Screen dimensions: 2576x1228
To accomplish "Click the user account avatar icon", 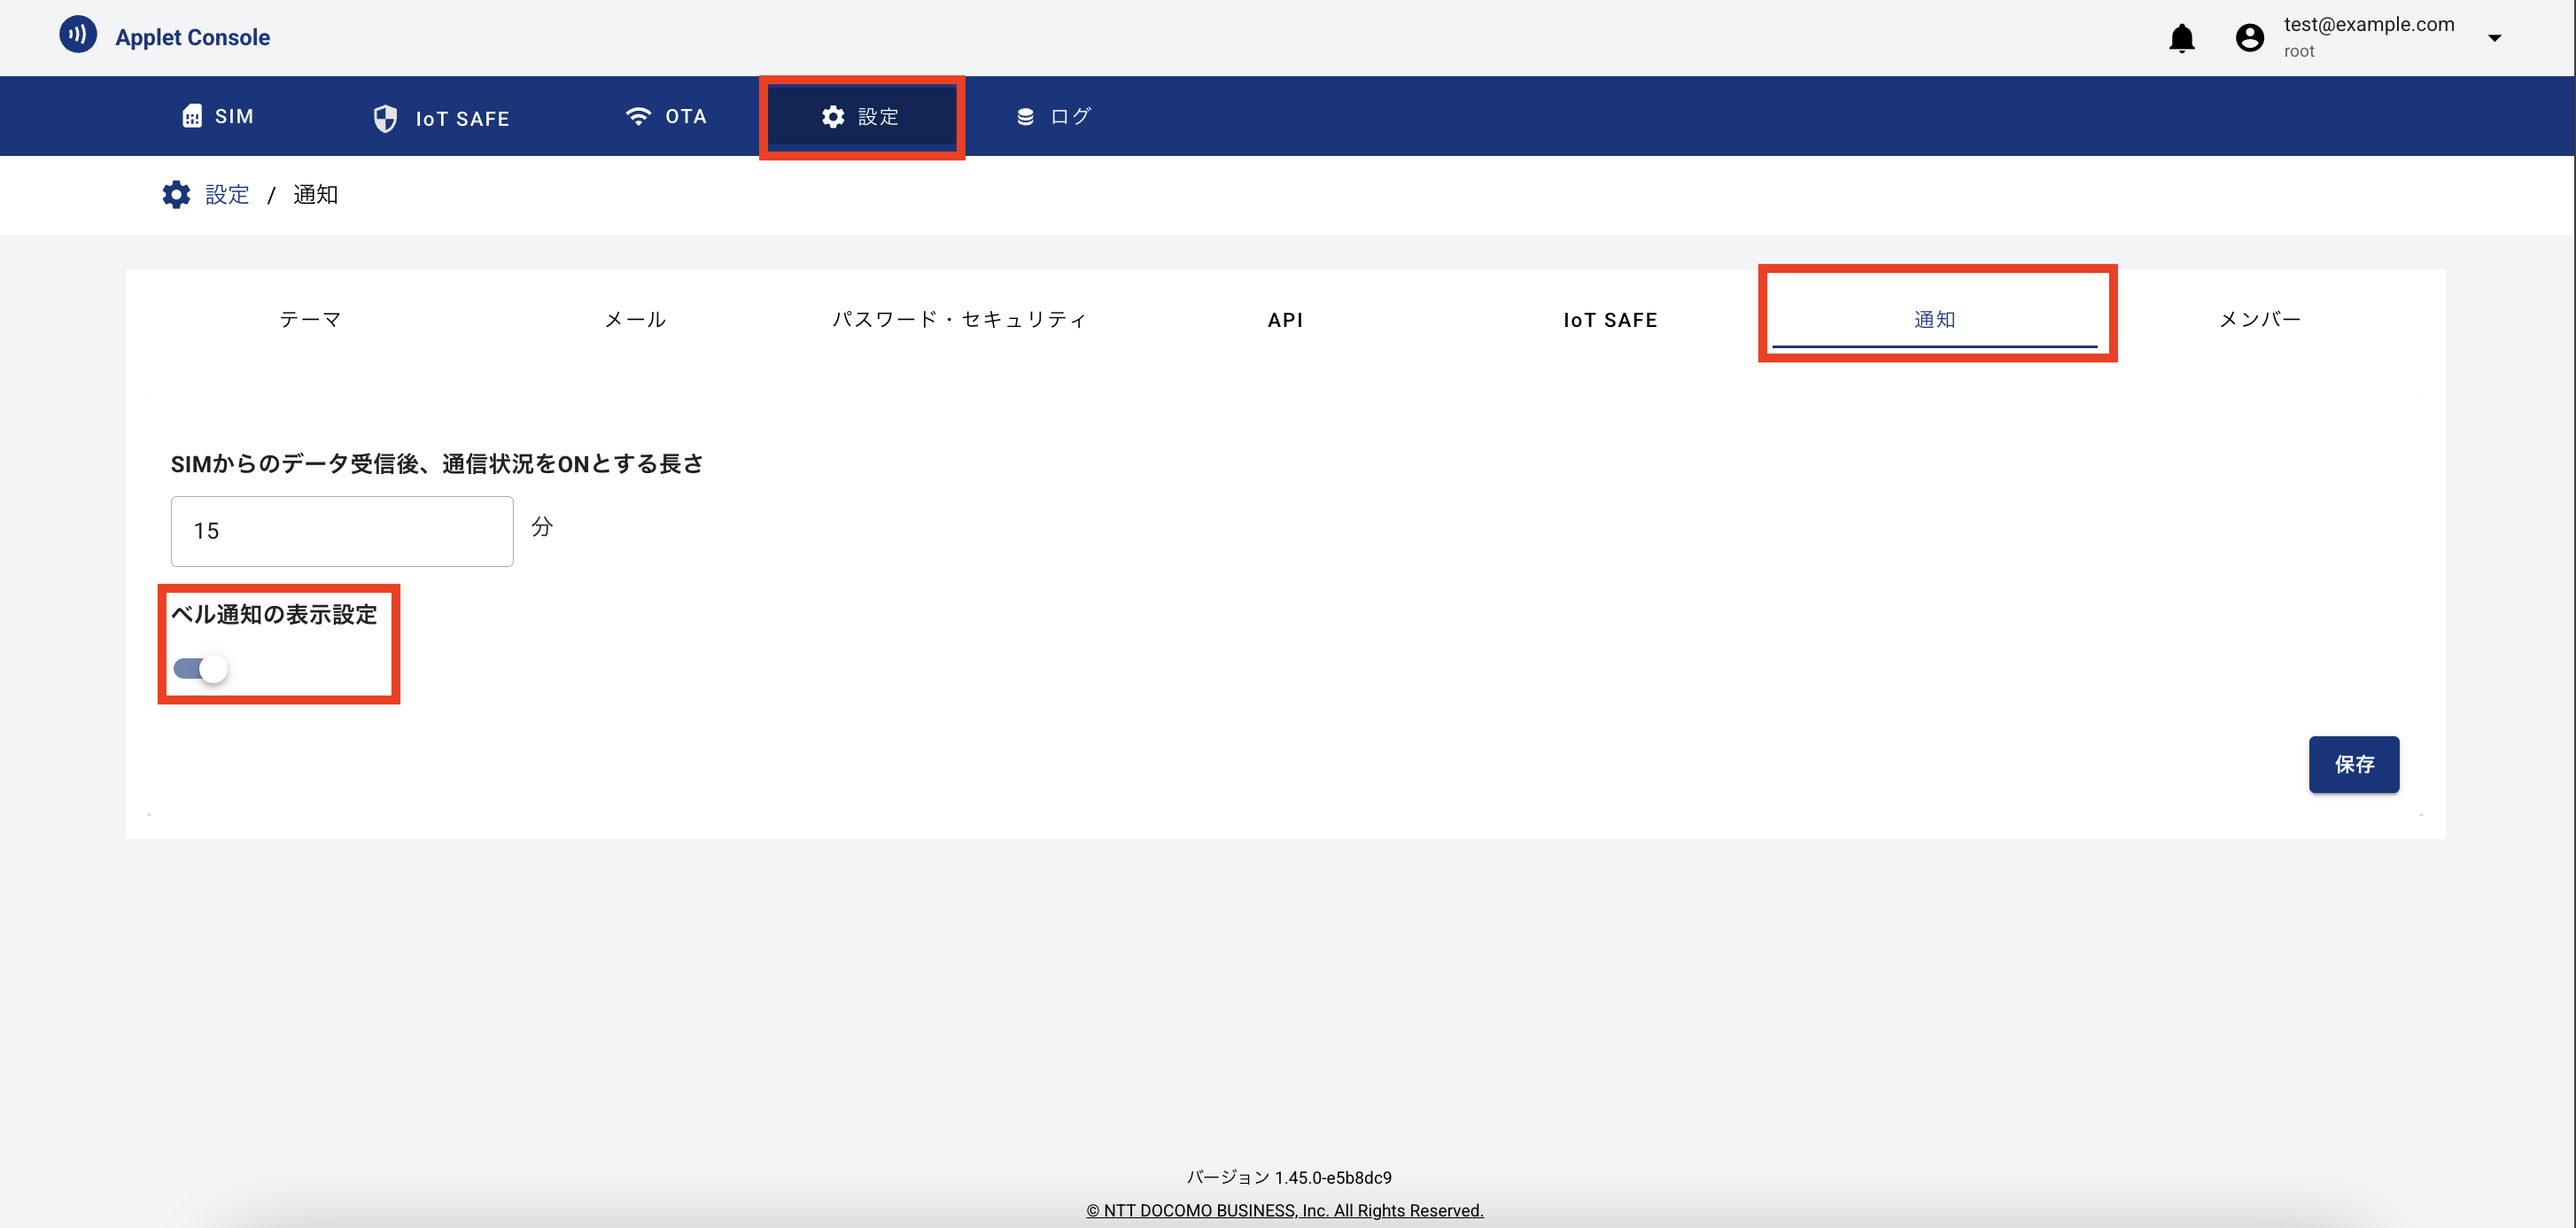I will pyautogui.click(x=2249, y=37).
